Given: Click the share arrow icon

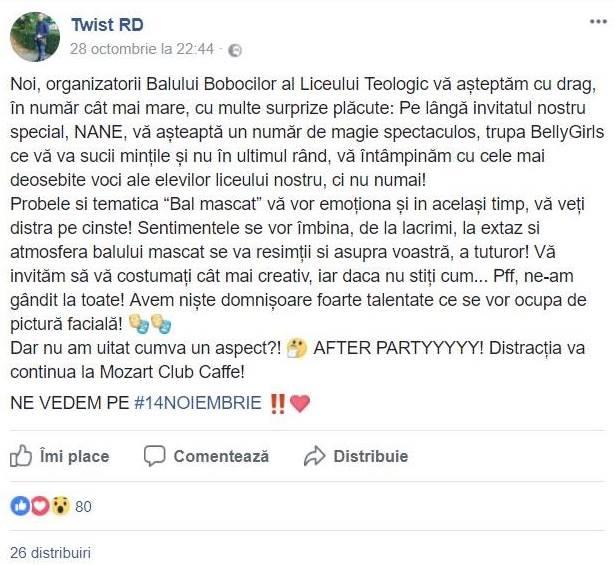Looking at the screenshot, I should (315, 456).
